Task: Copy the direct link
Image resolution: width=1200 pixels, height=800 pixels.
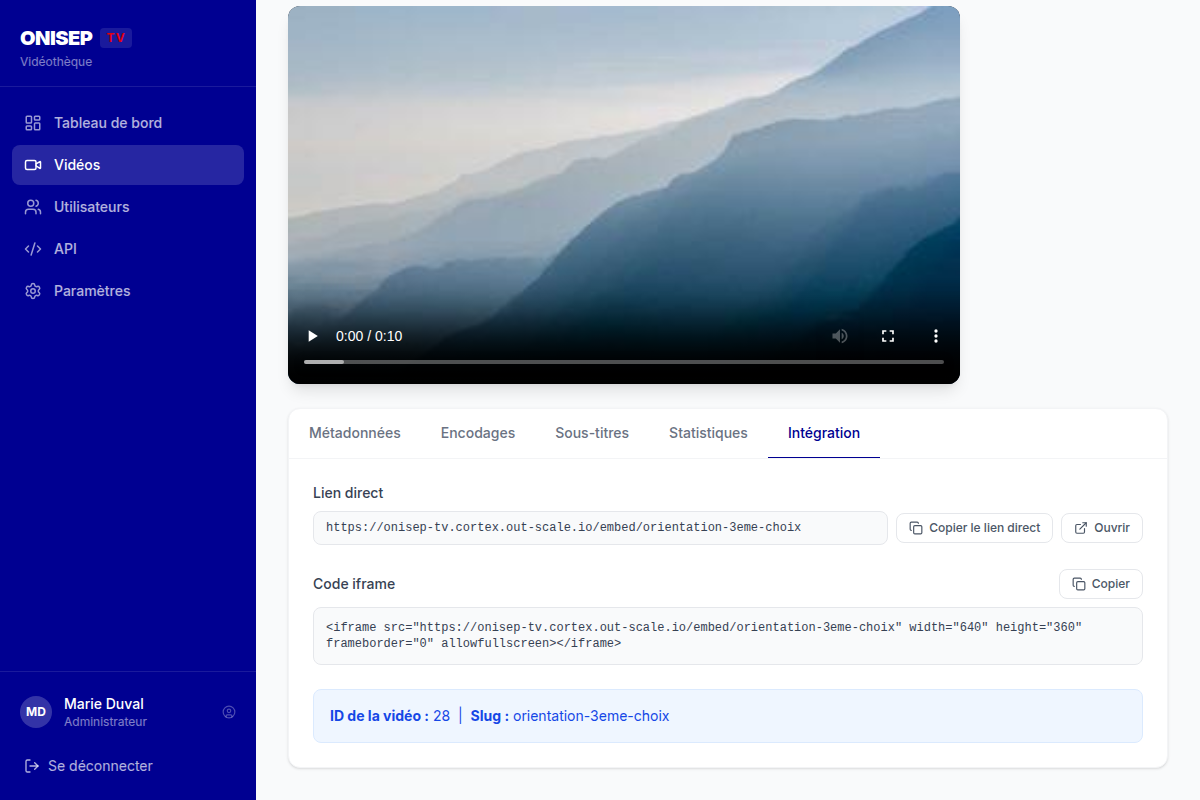Action: tap(974, 528)
